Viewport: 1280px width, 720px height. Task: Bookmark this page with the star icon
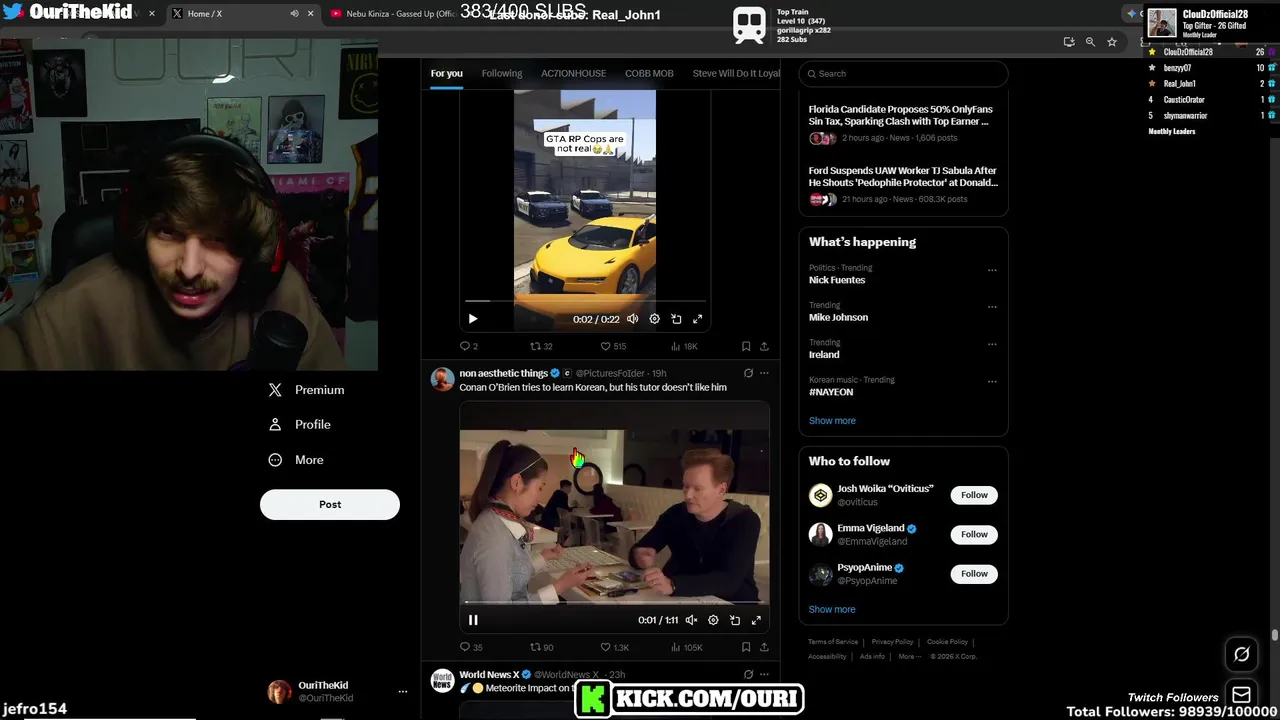(1111, 42)
